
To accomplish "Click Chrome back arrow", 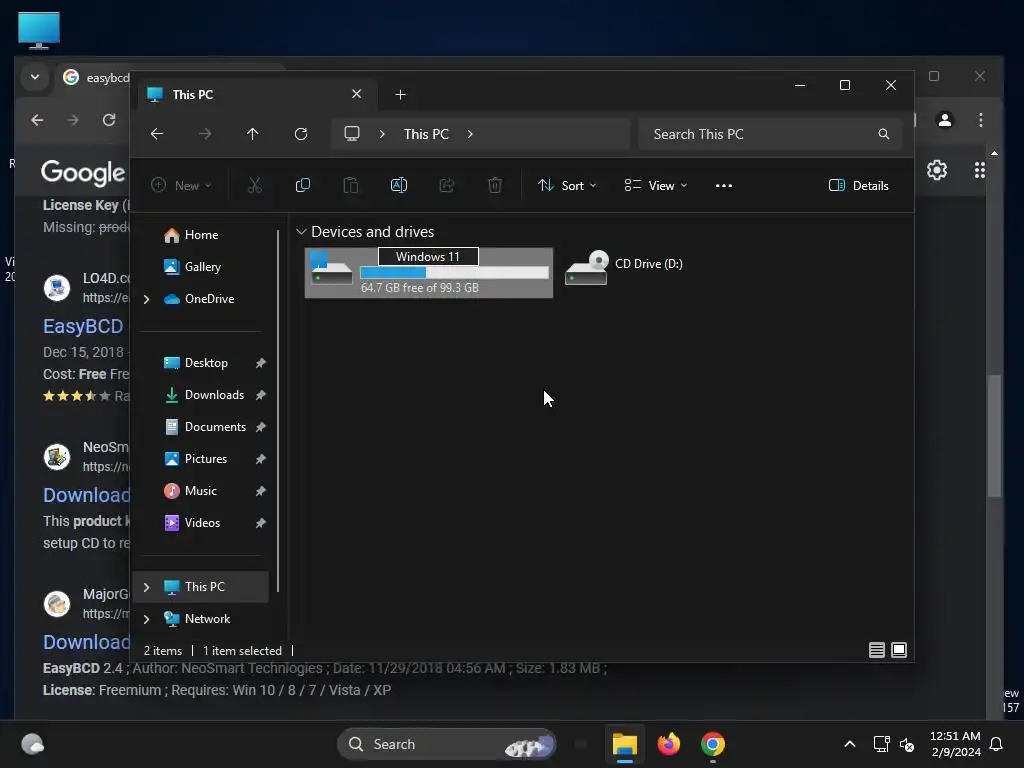I will tap(37, 120).
